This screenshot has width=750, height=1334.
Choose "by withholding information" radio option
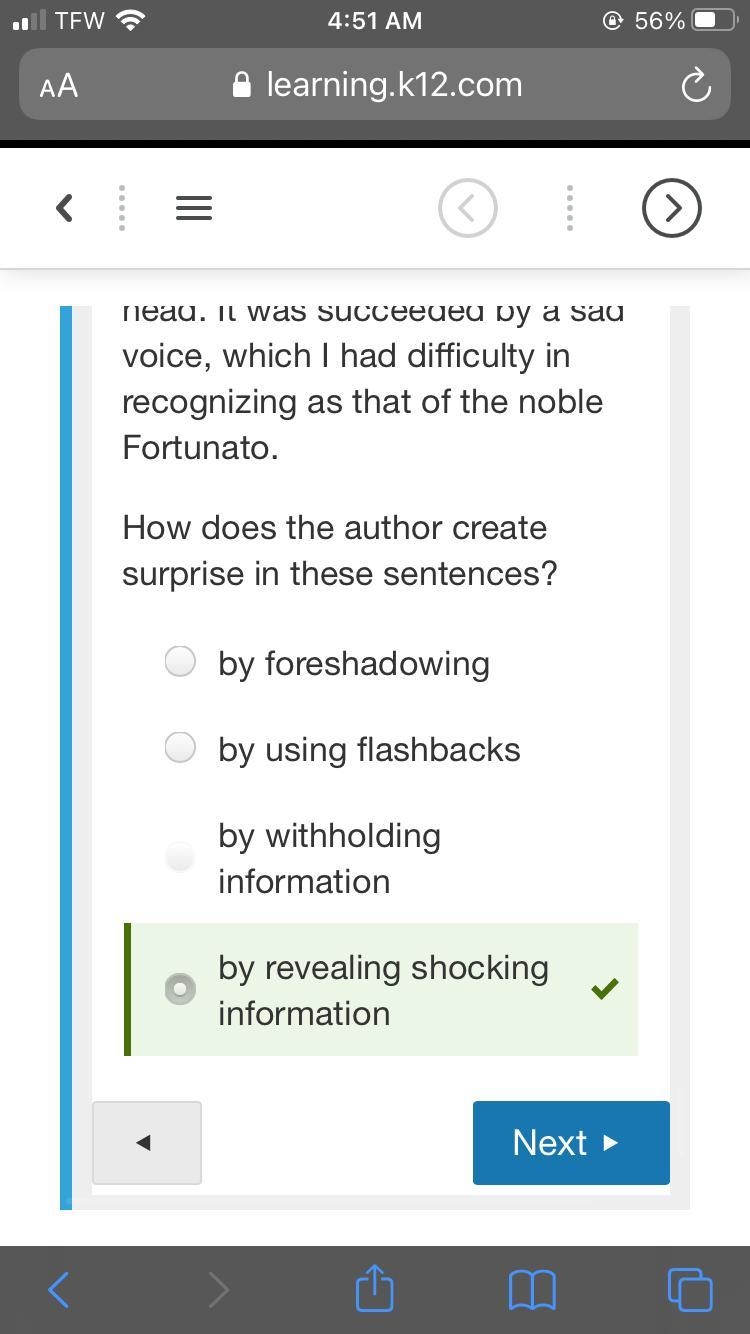tap(180, 857)
